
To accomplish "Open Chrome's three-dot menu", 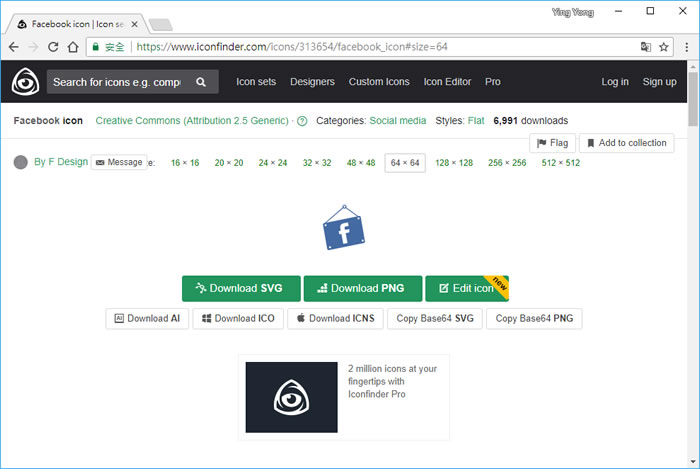I will [x=687, y=47].
